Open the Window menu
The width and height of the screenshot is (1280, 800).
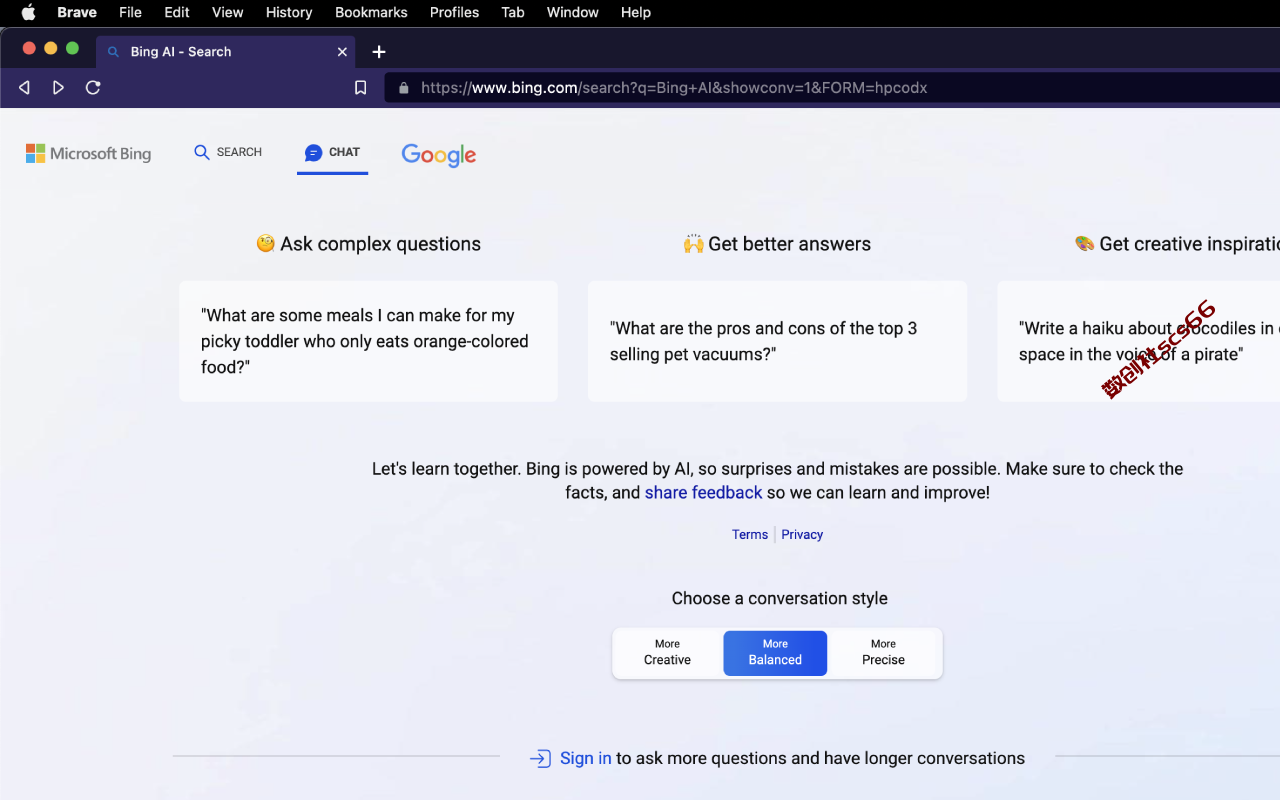coord(573,12)
